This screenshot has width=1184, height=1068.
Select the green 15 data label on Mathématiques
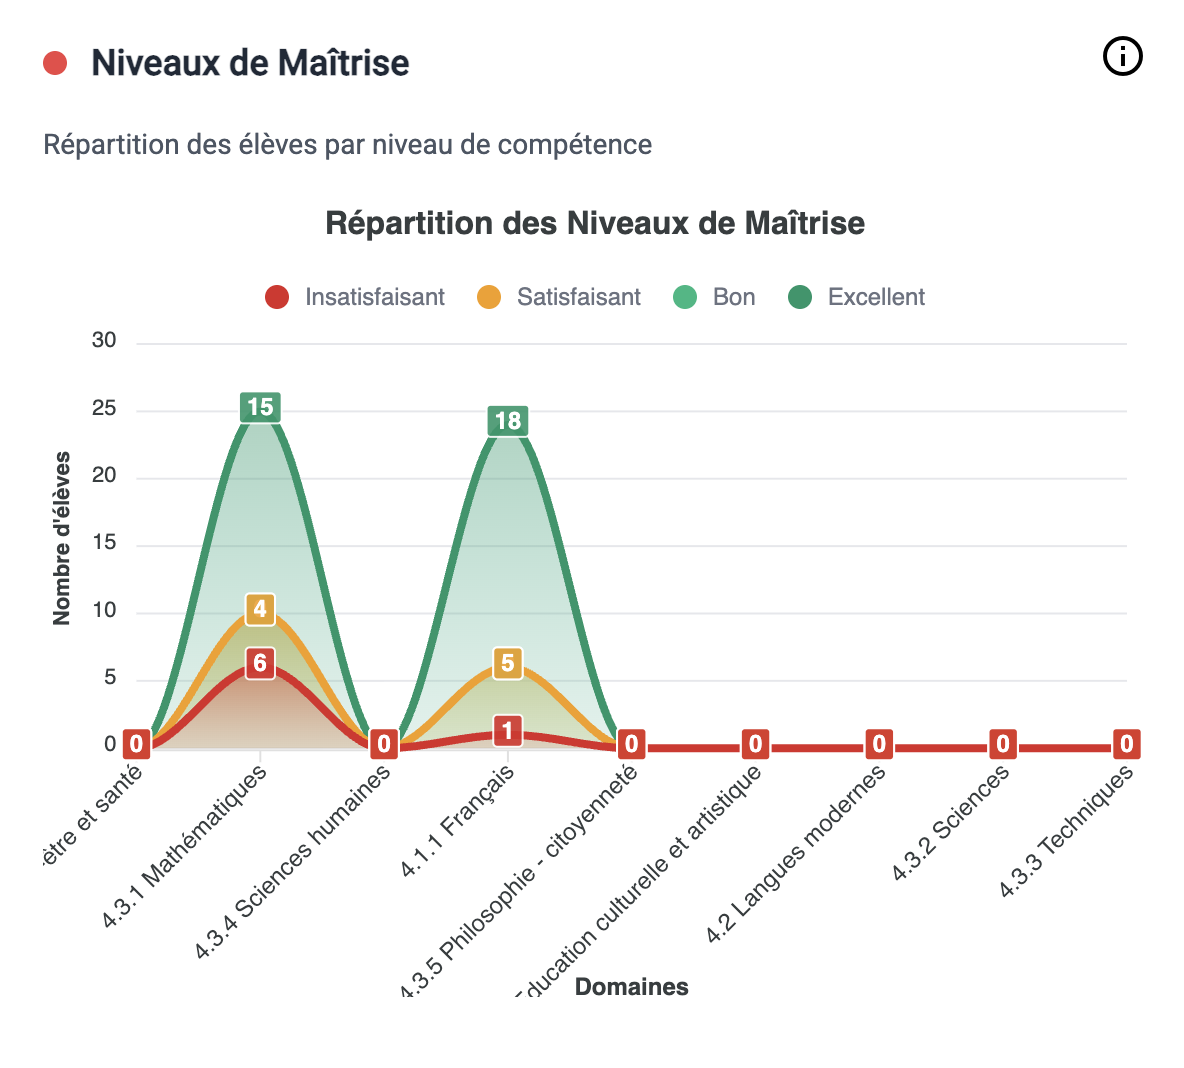260,406
